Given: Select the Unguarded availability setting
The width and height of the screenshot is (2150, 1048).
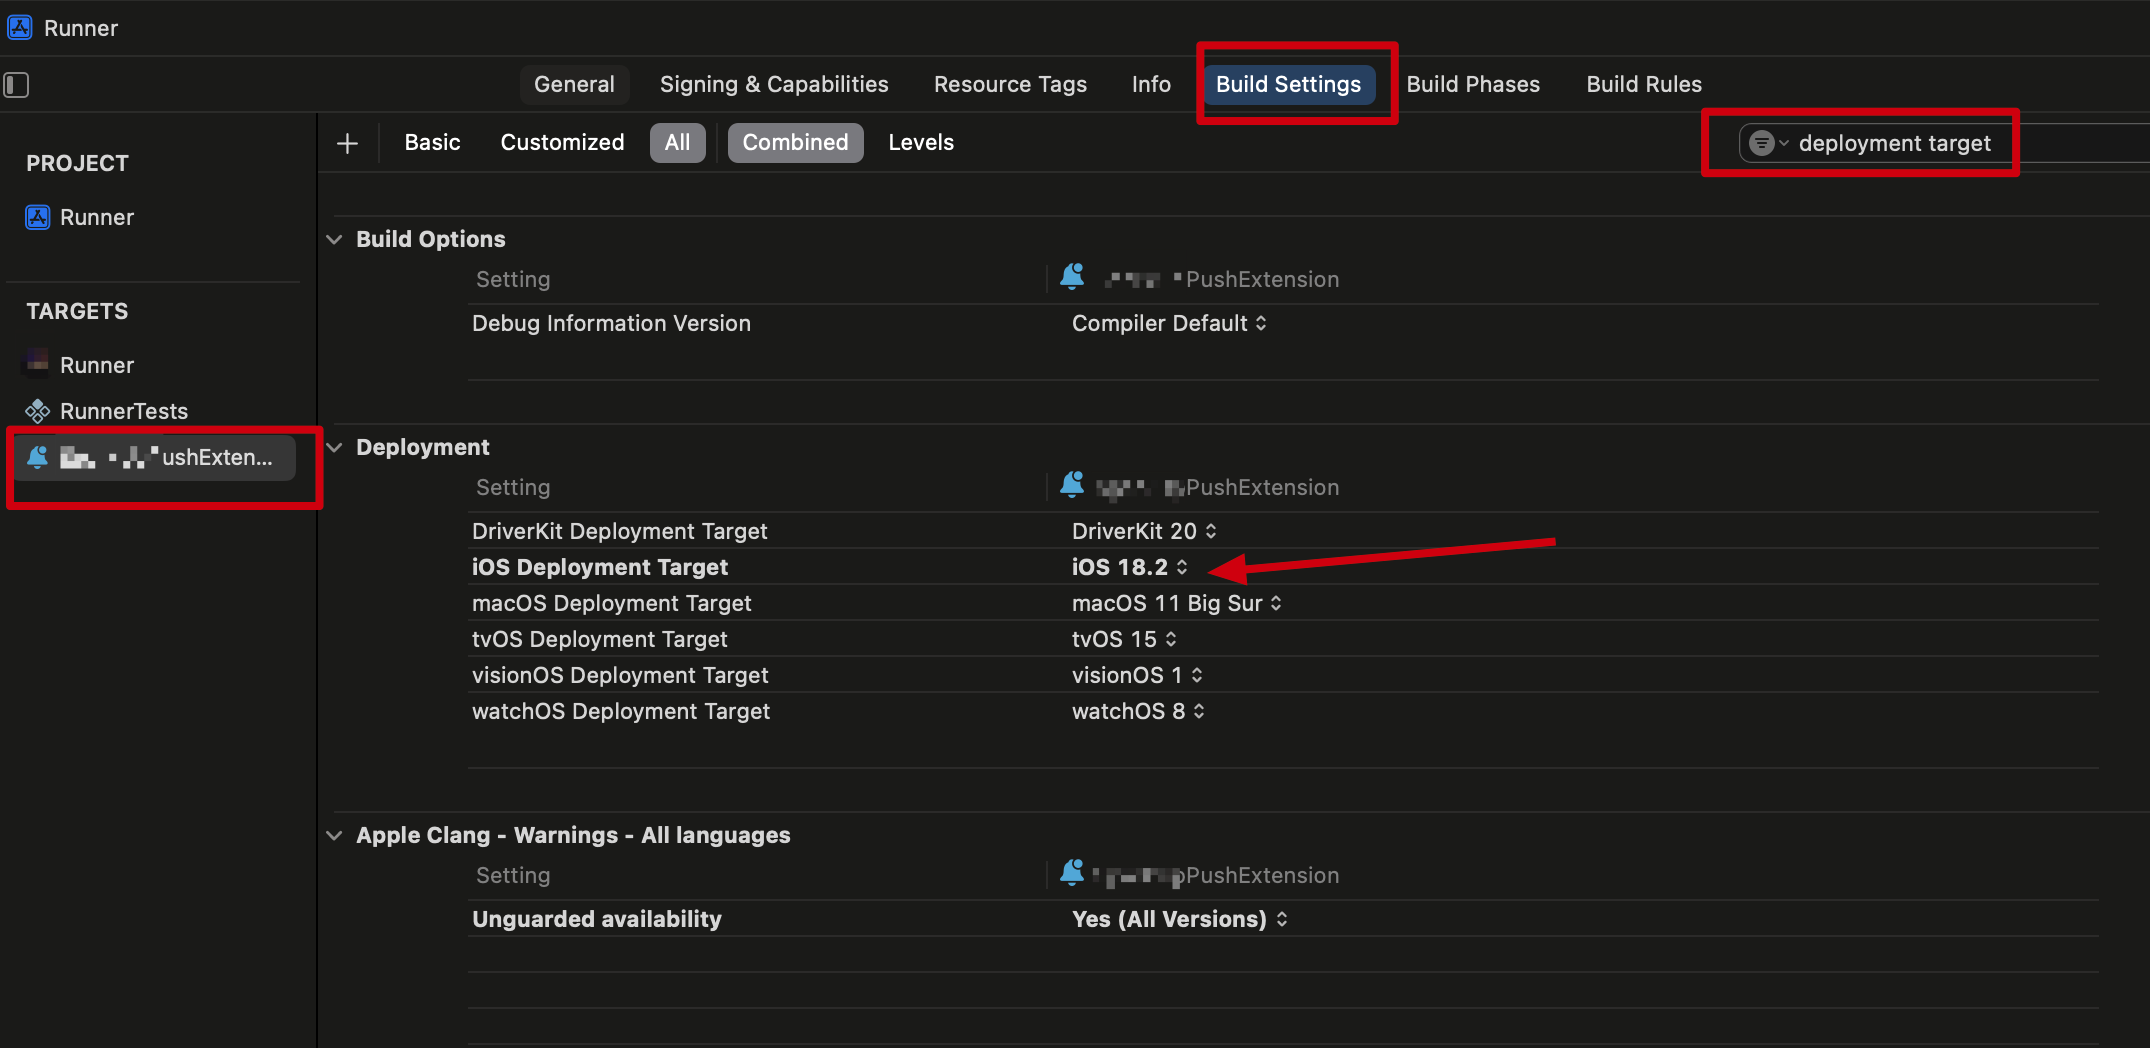Looking at the screenshot, I should [596, 919].
